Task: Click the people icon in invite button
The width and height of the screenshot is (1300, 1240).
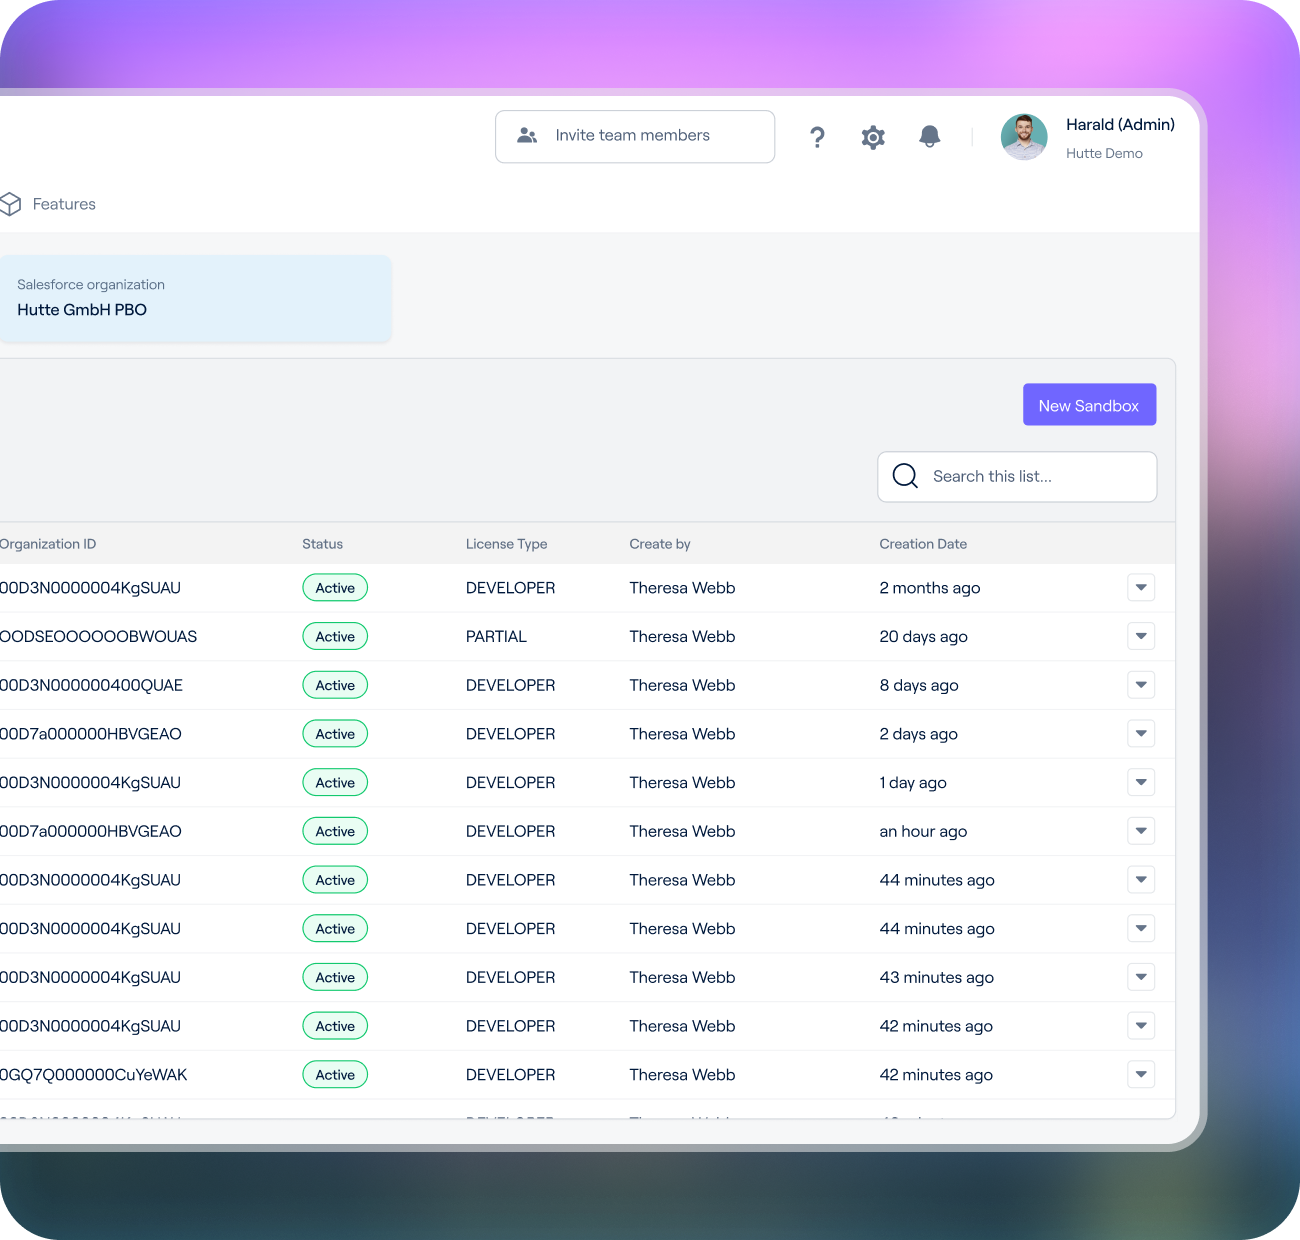Action: (527, 136)
